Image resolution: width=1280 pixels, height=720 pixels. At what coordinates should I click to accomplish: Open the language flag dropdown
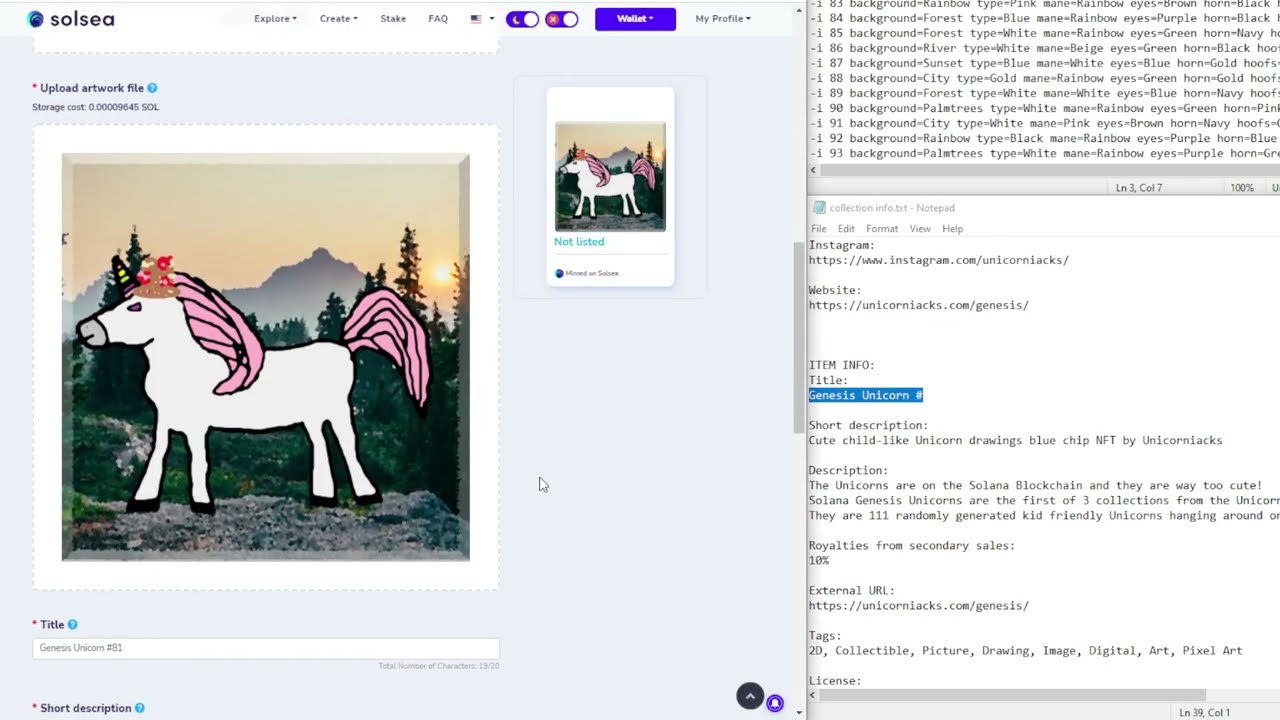482,19
